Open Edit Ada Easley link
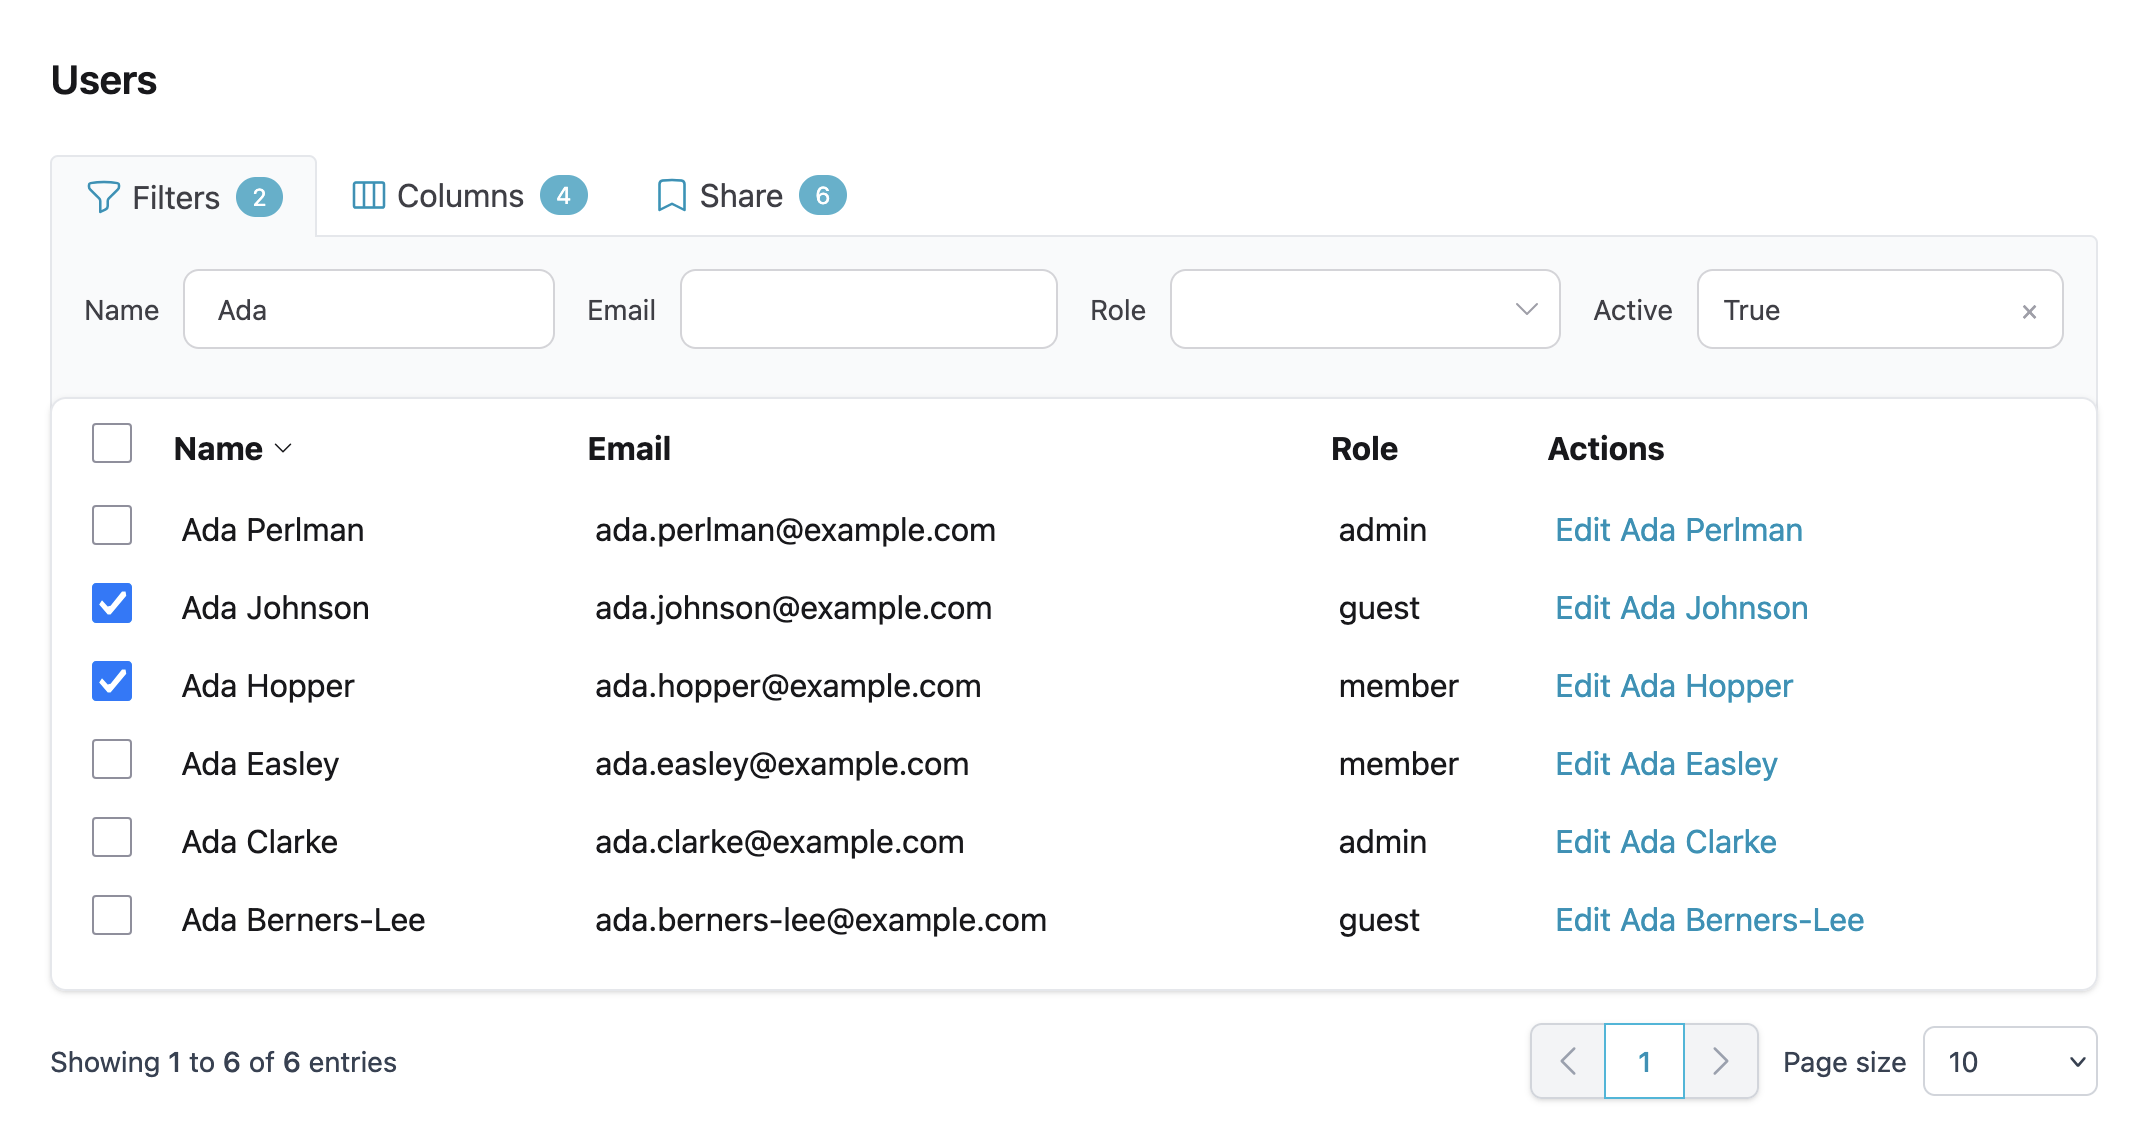 click(1666, 764)
